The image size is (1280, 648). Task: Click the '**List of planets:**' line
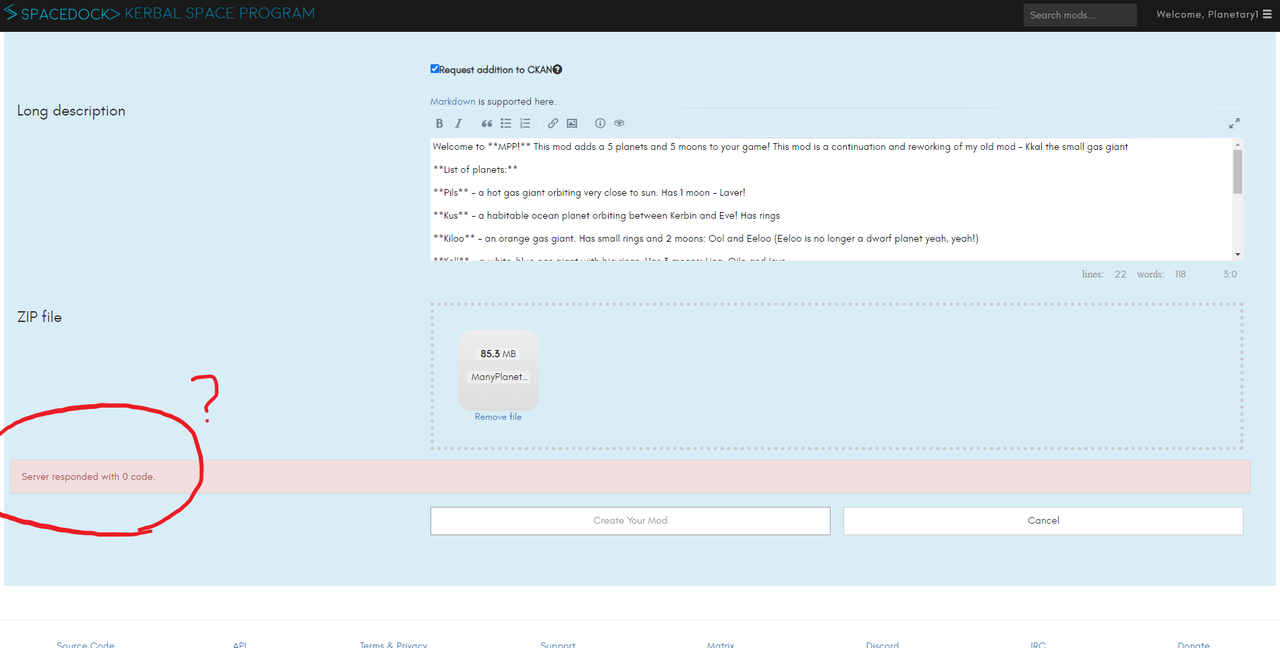pos(475,170)
